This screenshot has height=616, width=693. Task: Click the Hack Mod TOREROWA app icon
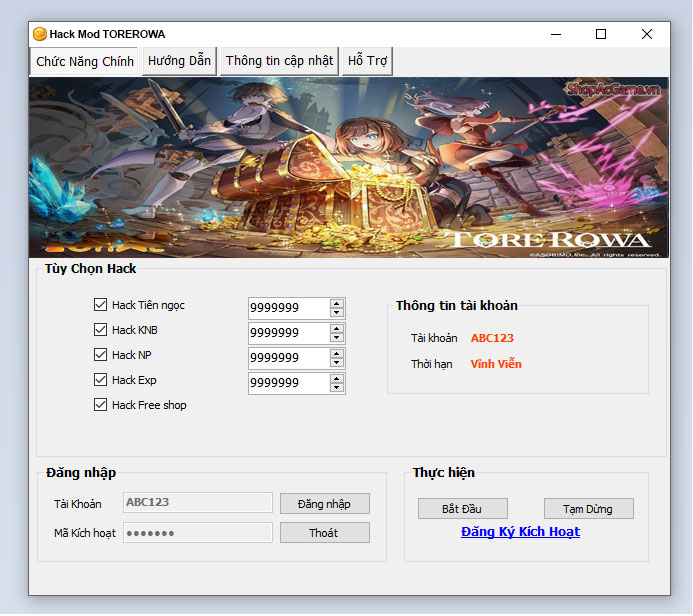pos(40,34)
